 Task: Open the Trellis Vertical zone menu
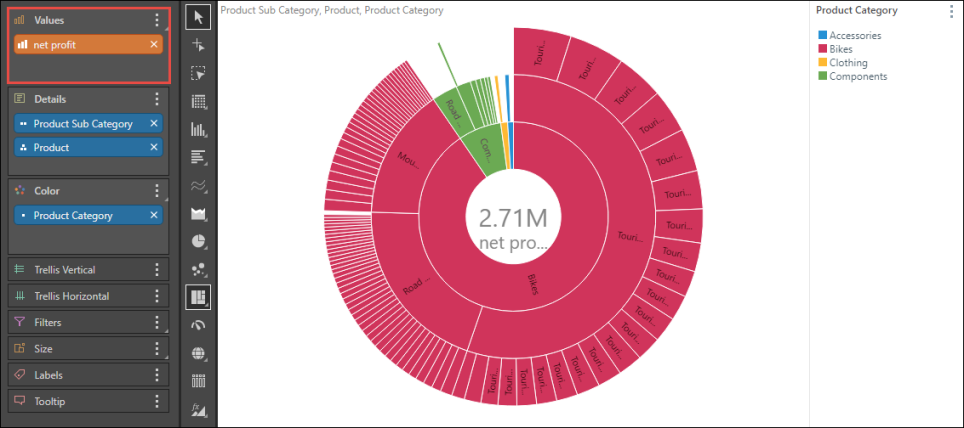[x=156, y=270]
